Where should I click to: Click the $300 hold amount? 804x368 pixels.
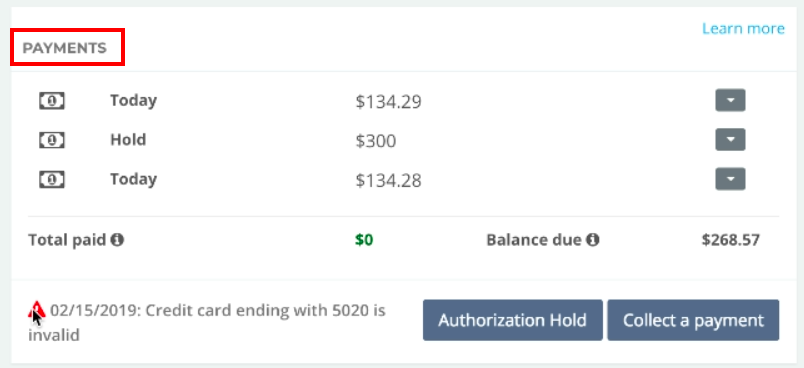pyautogui.click(x=376, y=140)
